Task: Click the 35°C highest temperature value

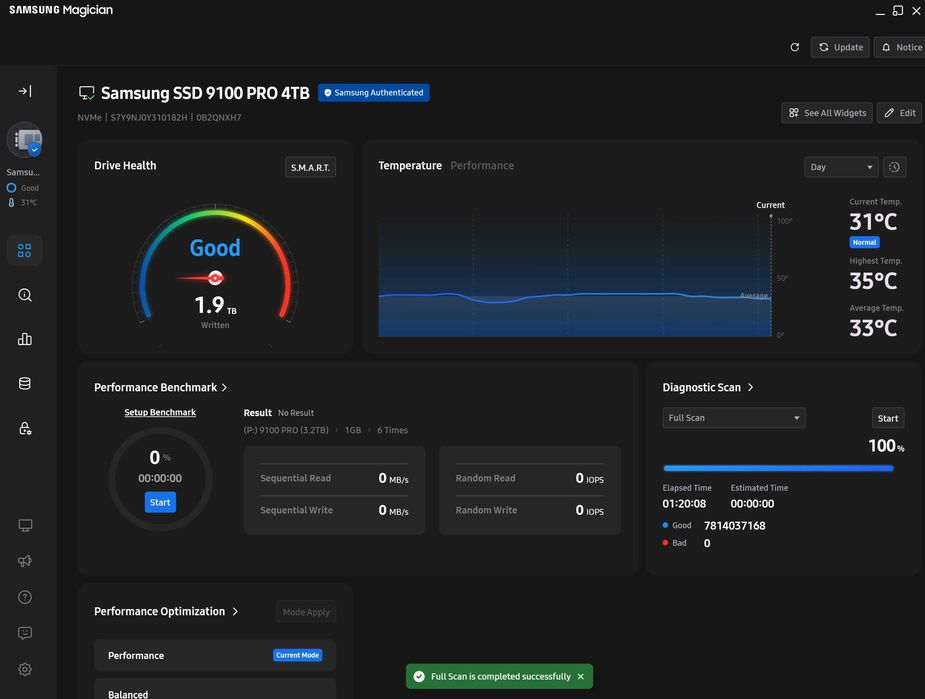Action: (x=873, y=281)
